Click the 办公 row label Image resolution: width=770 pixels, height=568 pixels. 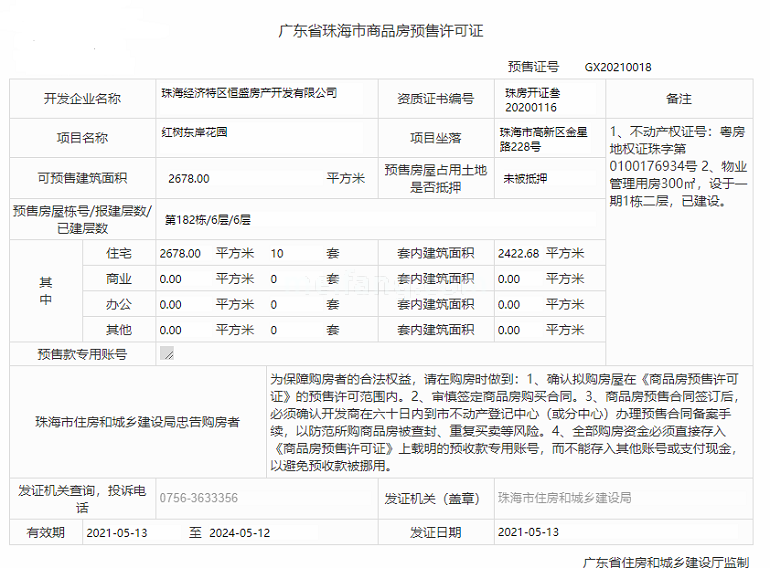(x=119, y=304)
